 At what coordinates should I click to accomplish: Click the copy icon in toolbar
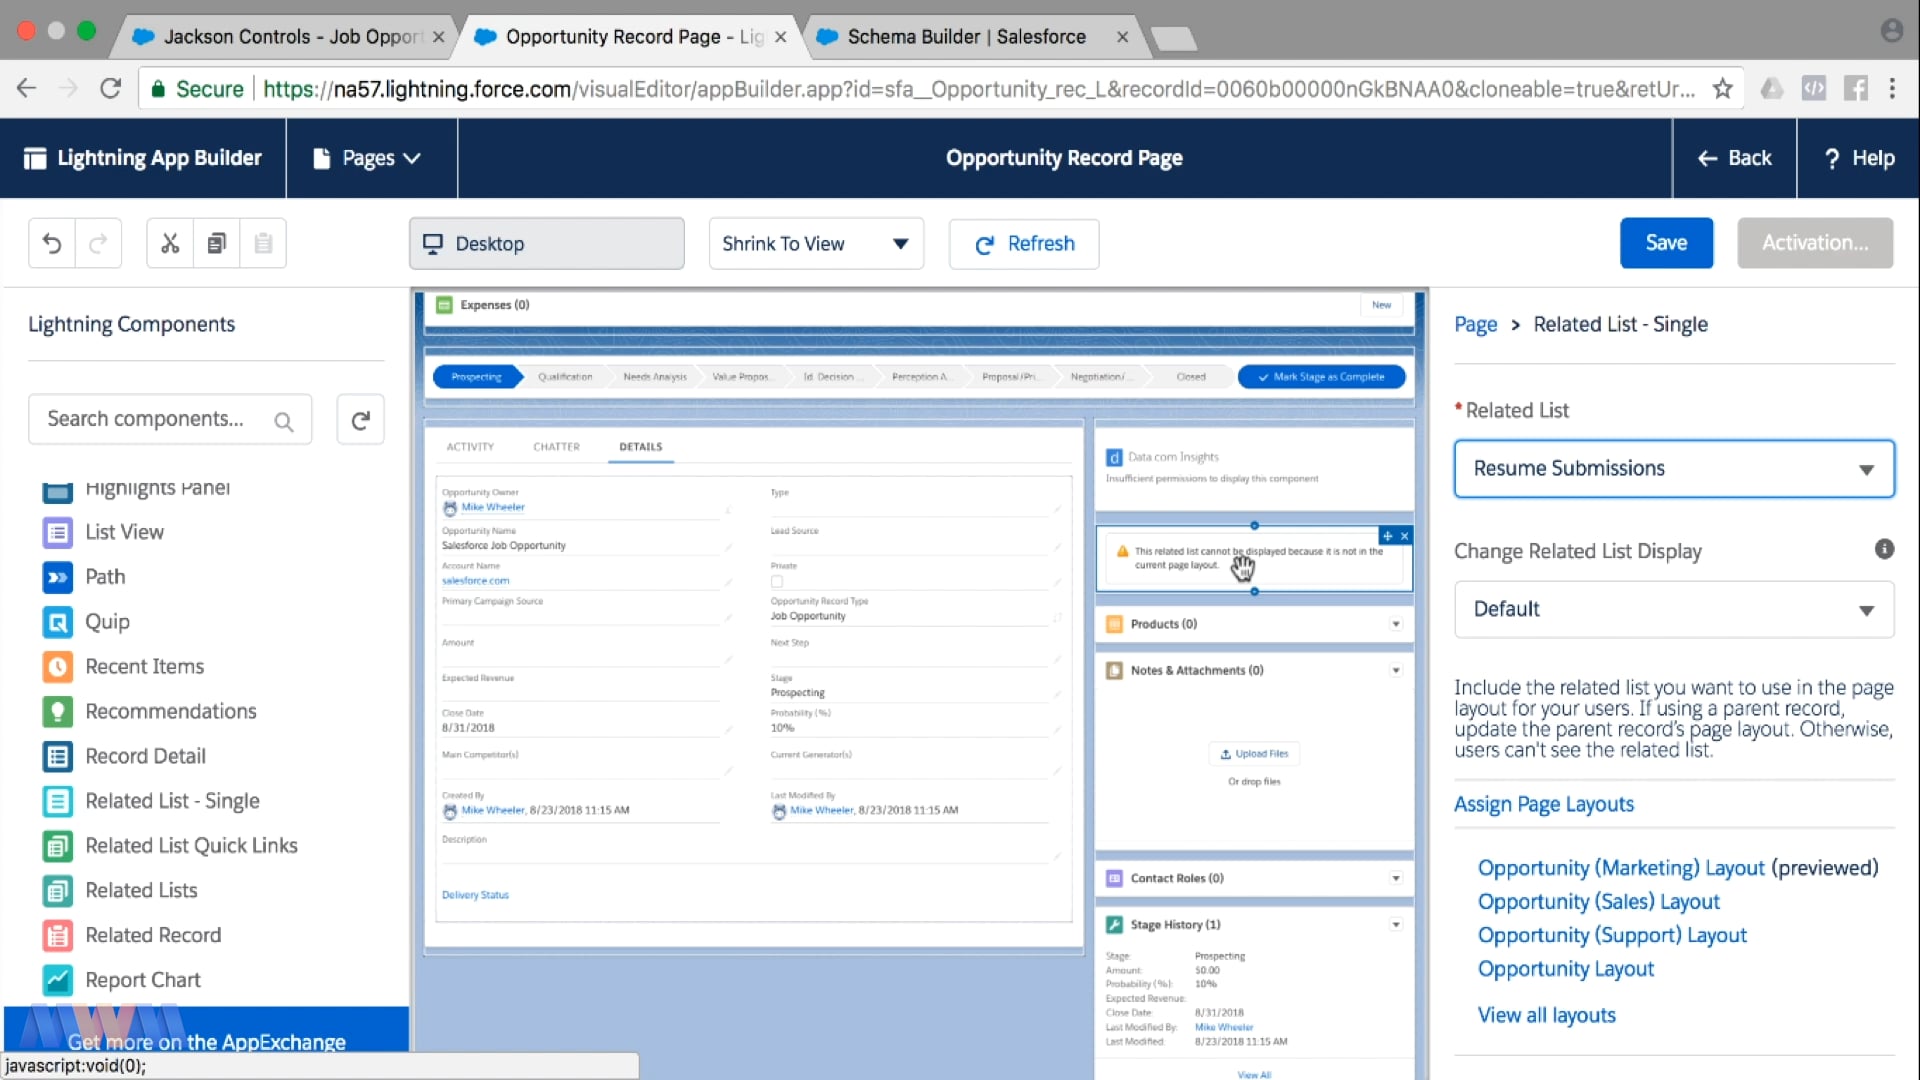click(215, 243)
